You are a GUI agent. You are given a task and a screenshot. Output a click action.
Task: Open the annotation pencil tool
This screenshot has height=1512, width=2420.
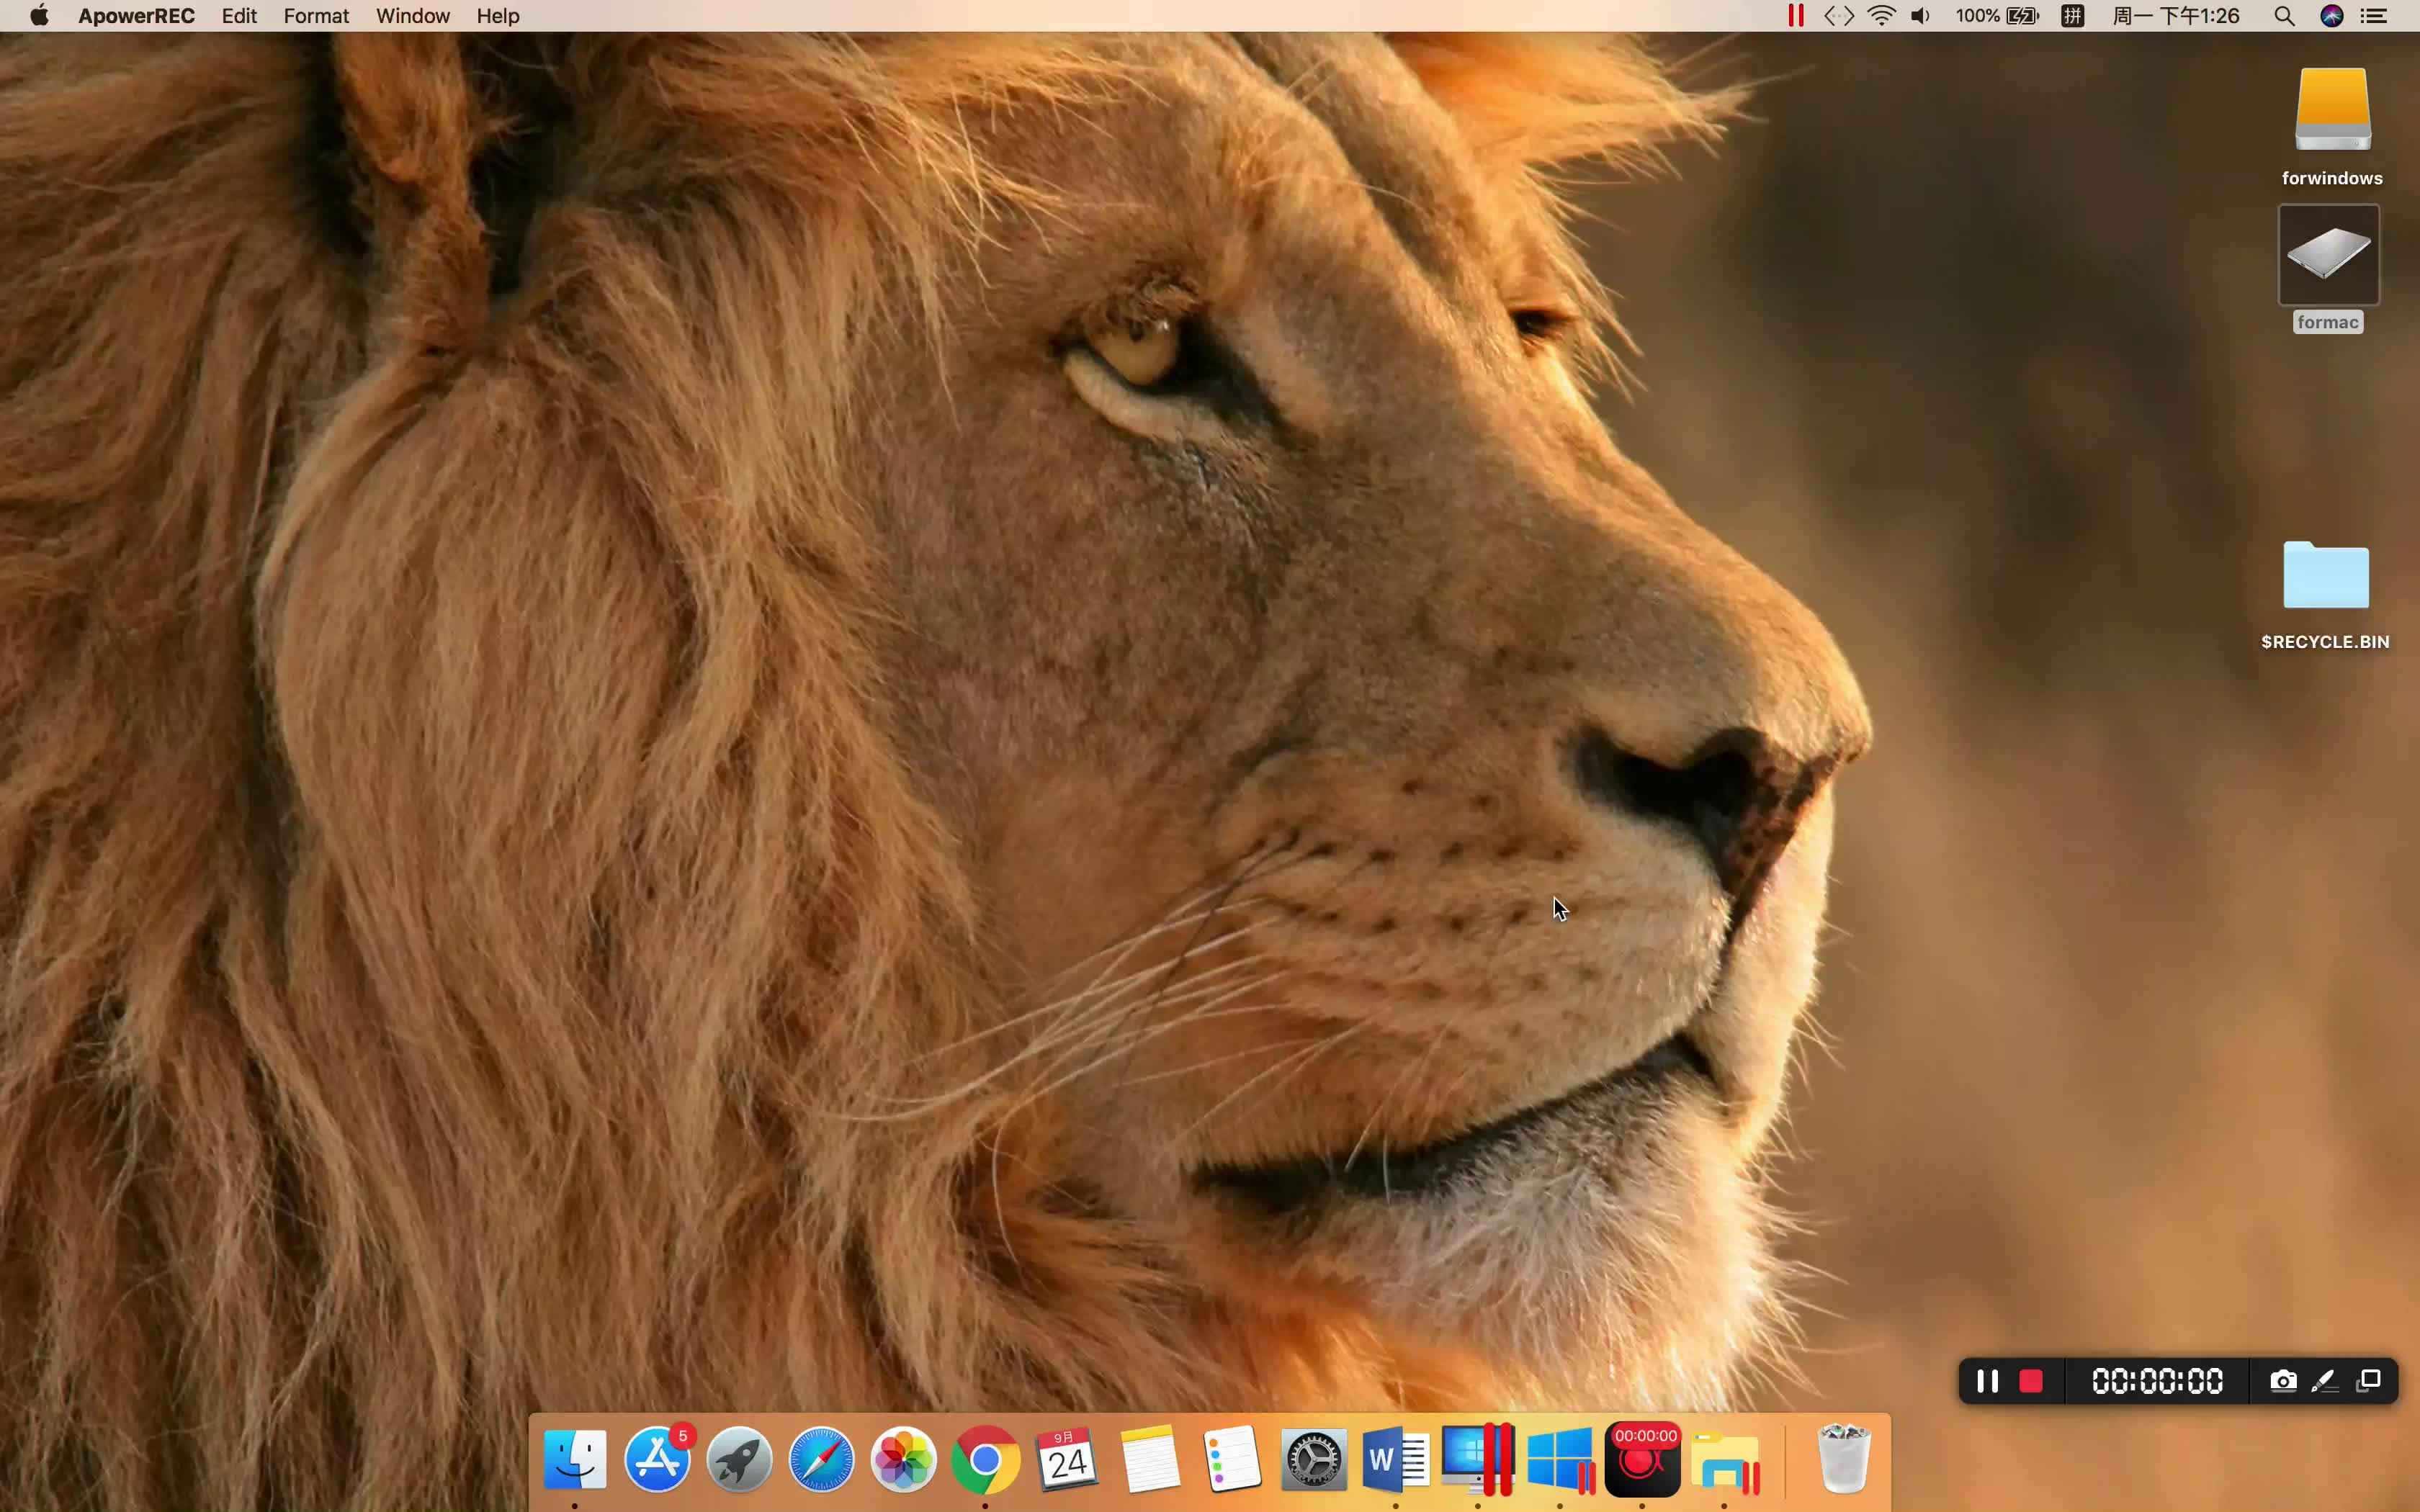click(2325, 1381)
